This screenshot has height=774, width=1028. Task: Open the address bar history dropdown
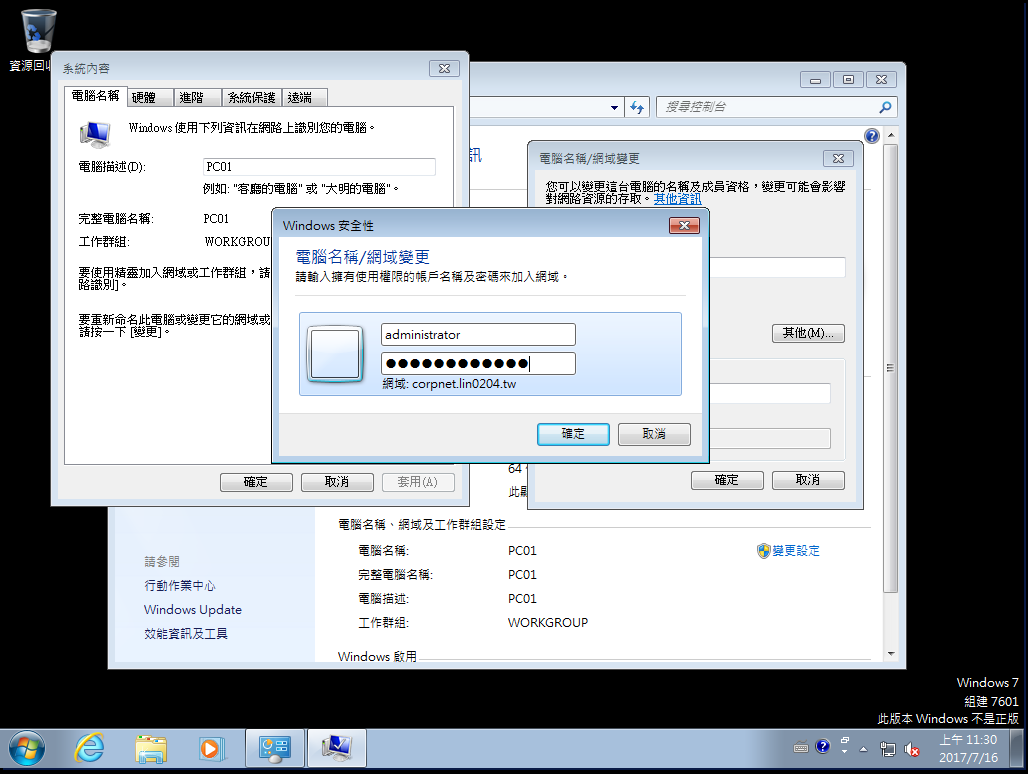coord(614,107)
